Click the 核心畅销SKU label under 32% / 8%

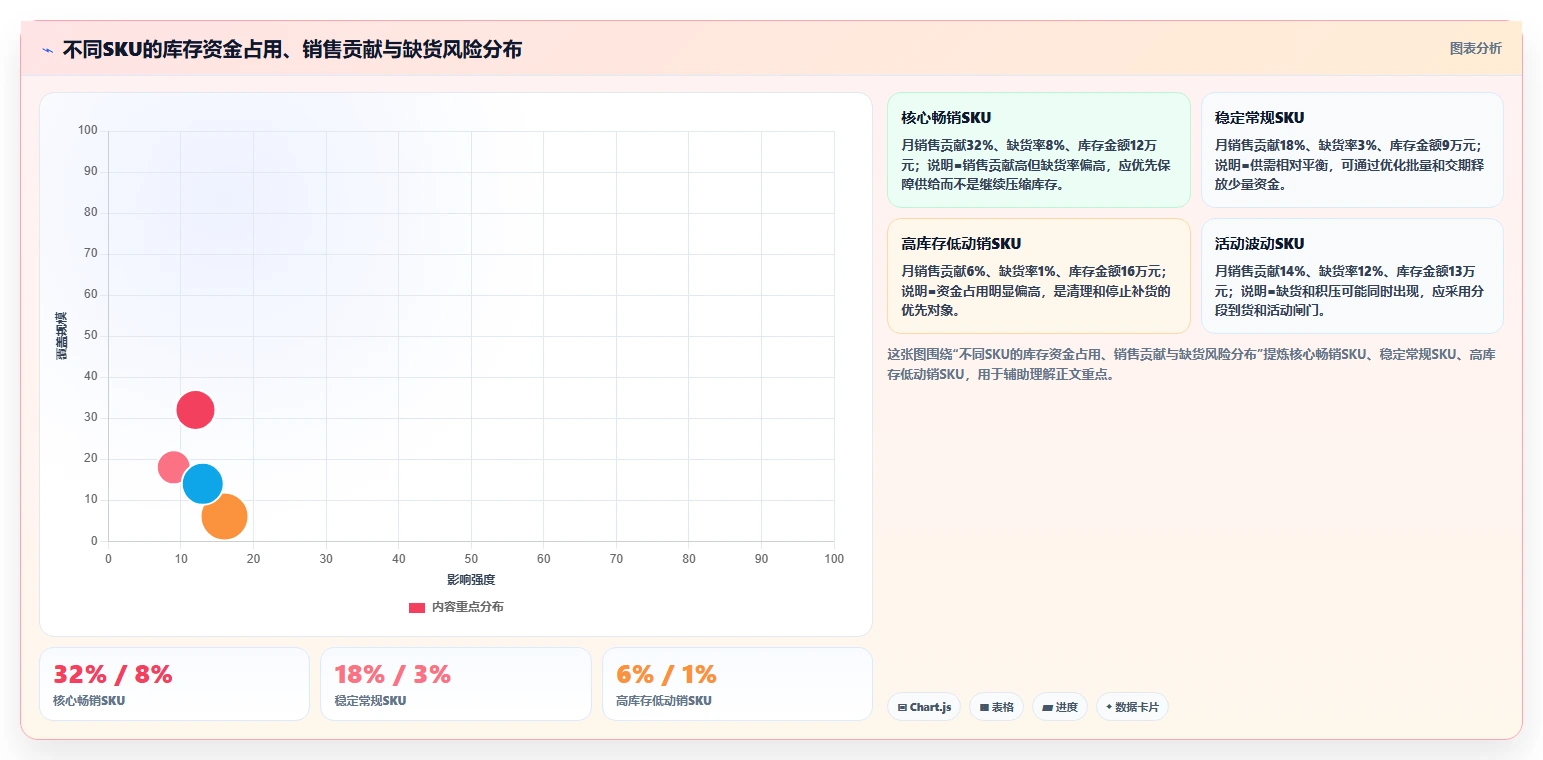[x=89, y=701]
